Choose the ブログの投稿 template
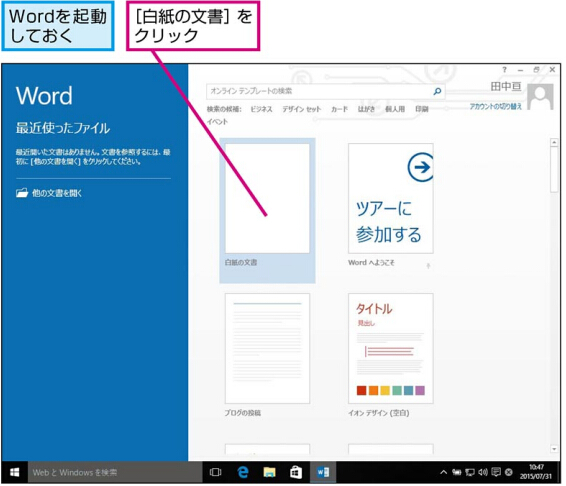Viewport: 566px width, 486px height. coord(267,348)
